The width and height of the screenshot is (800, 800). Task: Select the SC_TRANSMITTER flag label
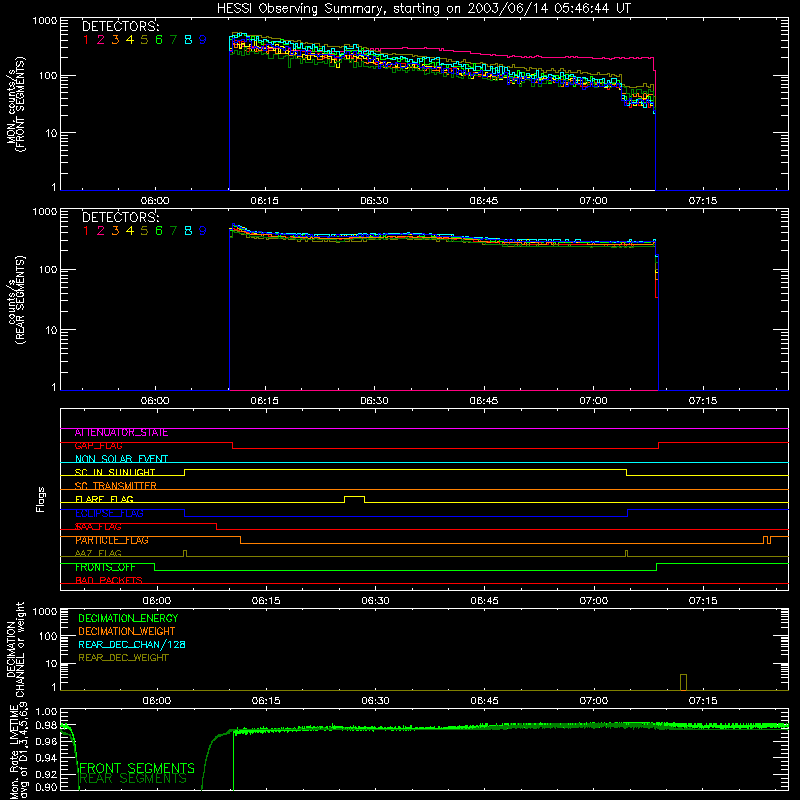point(116,486)
